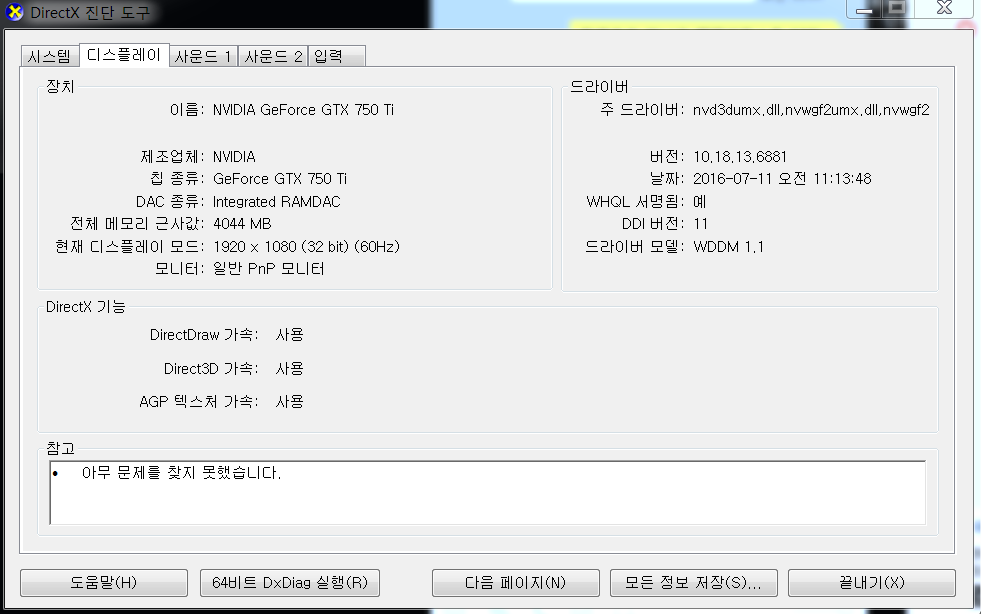The image size is (981, 614).
Task: Click the WHQL 서명됨 value 예
Action: (699, 202)
